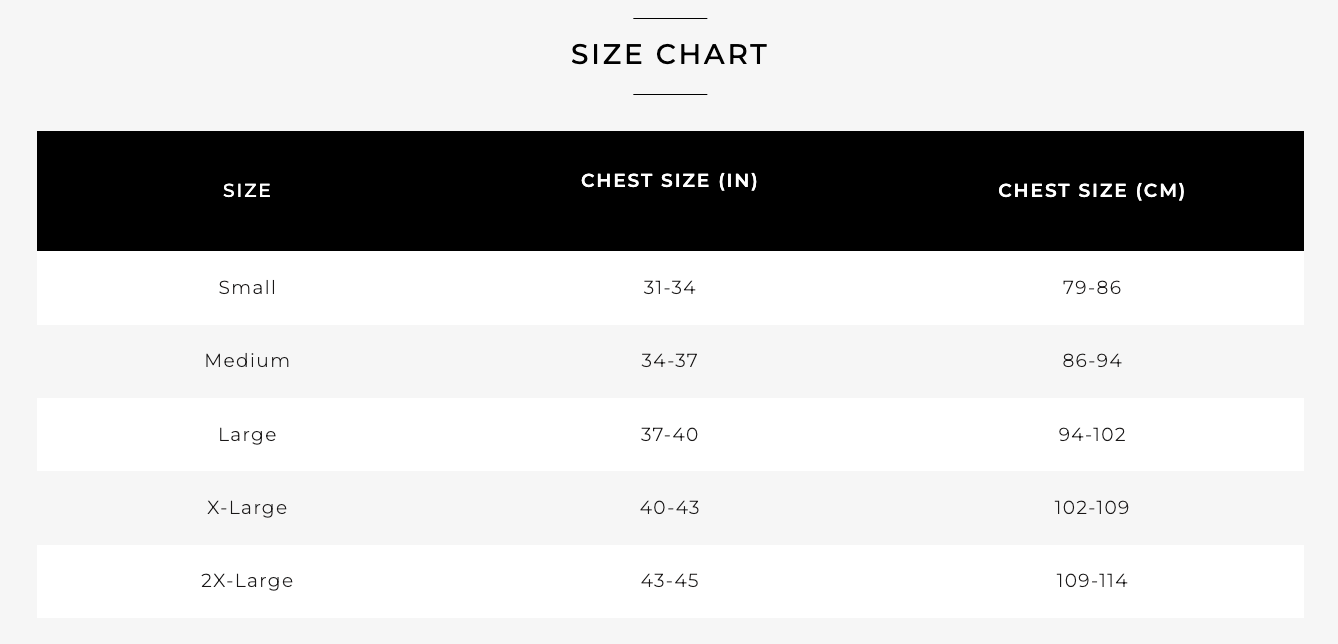Click the SIZE column header

tap(247, 191)
